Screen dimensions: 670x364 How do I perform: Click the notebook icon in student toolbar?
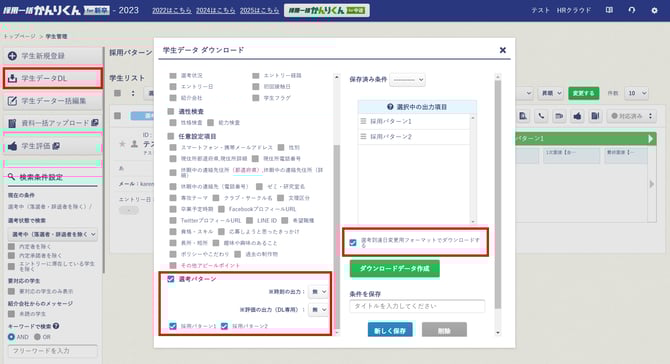pyautogui.click(x=595, y=116)
